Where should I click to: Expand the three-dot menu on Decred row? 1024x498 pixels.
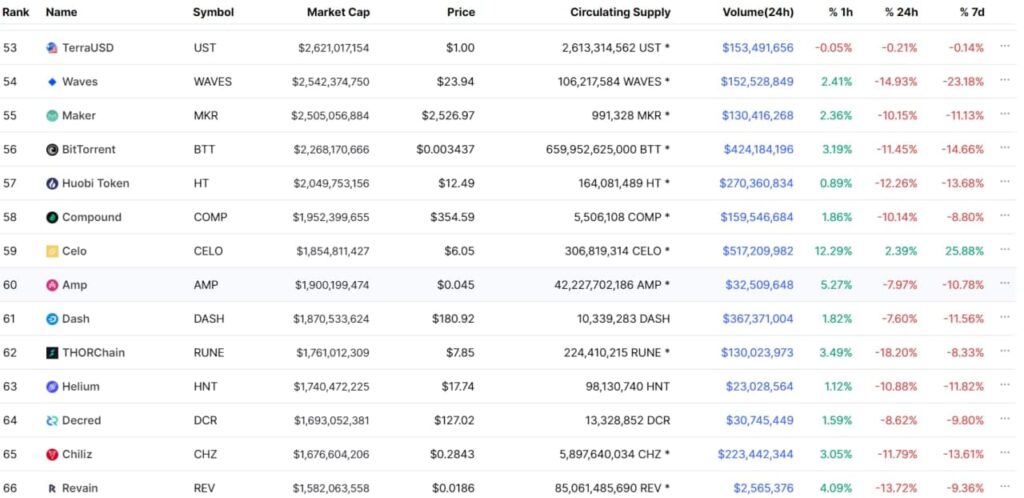point(1005,421)
